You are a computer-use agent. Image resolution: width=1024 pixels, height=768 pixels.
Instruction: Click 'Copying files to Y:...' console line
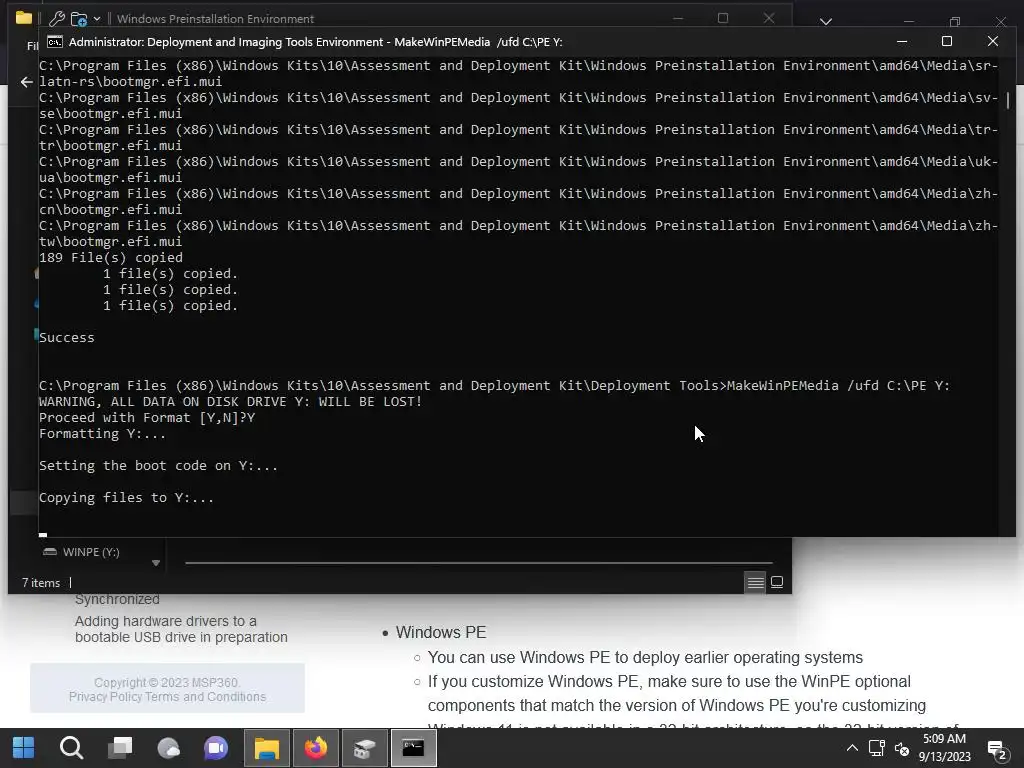point(126,498)
